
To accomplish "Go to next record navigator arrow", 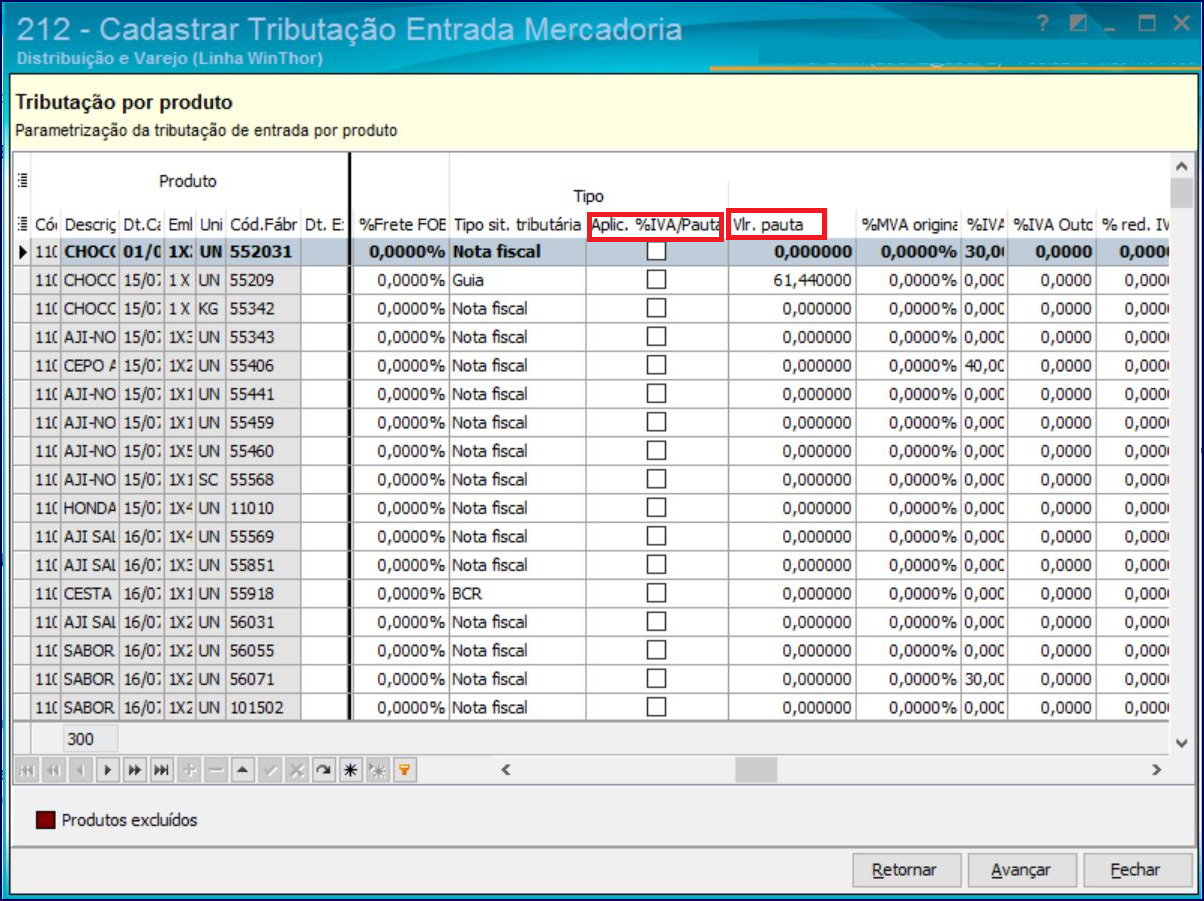I will coord(108,770).
